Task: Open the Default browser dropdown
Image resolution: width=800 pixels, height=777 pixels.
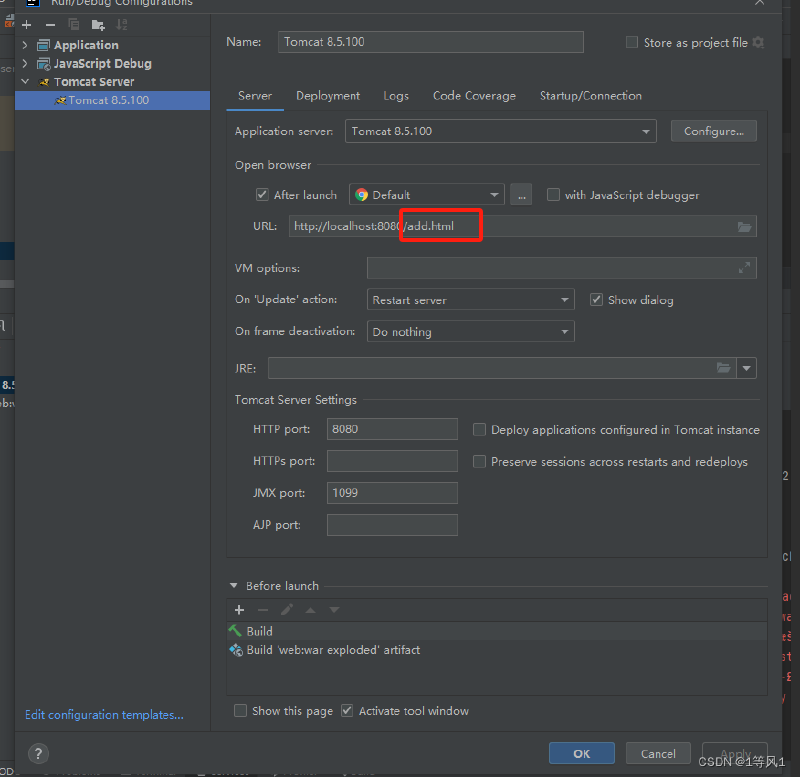Action: point(427,195)
